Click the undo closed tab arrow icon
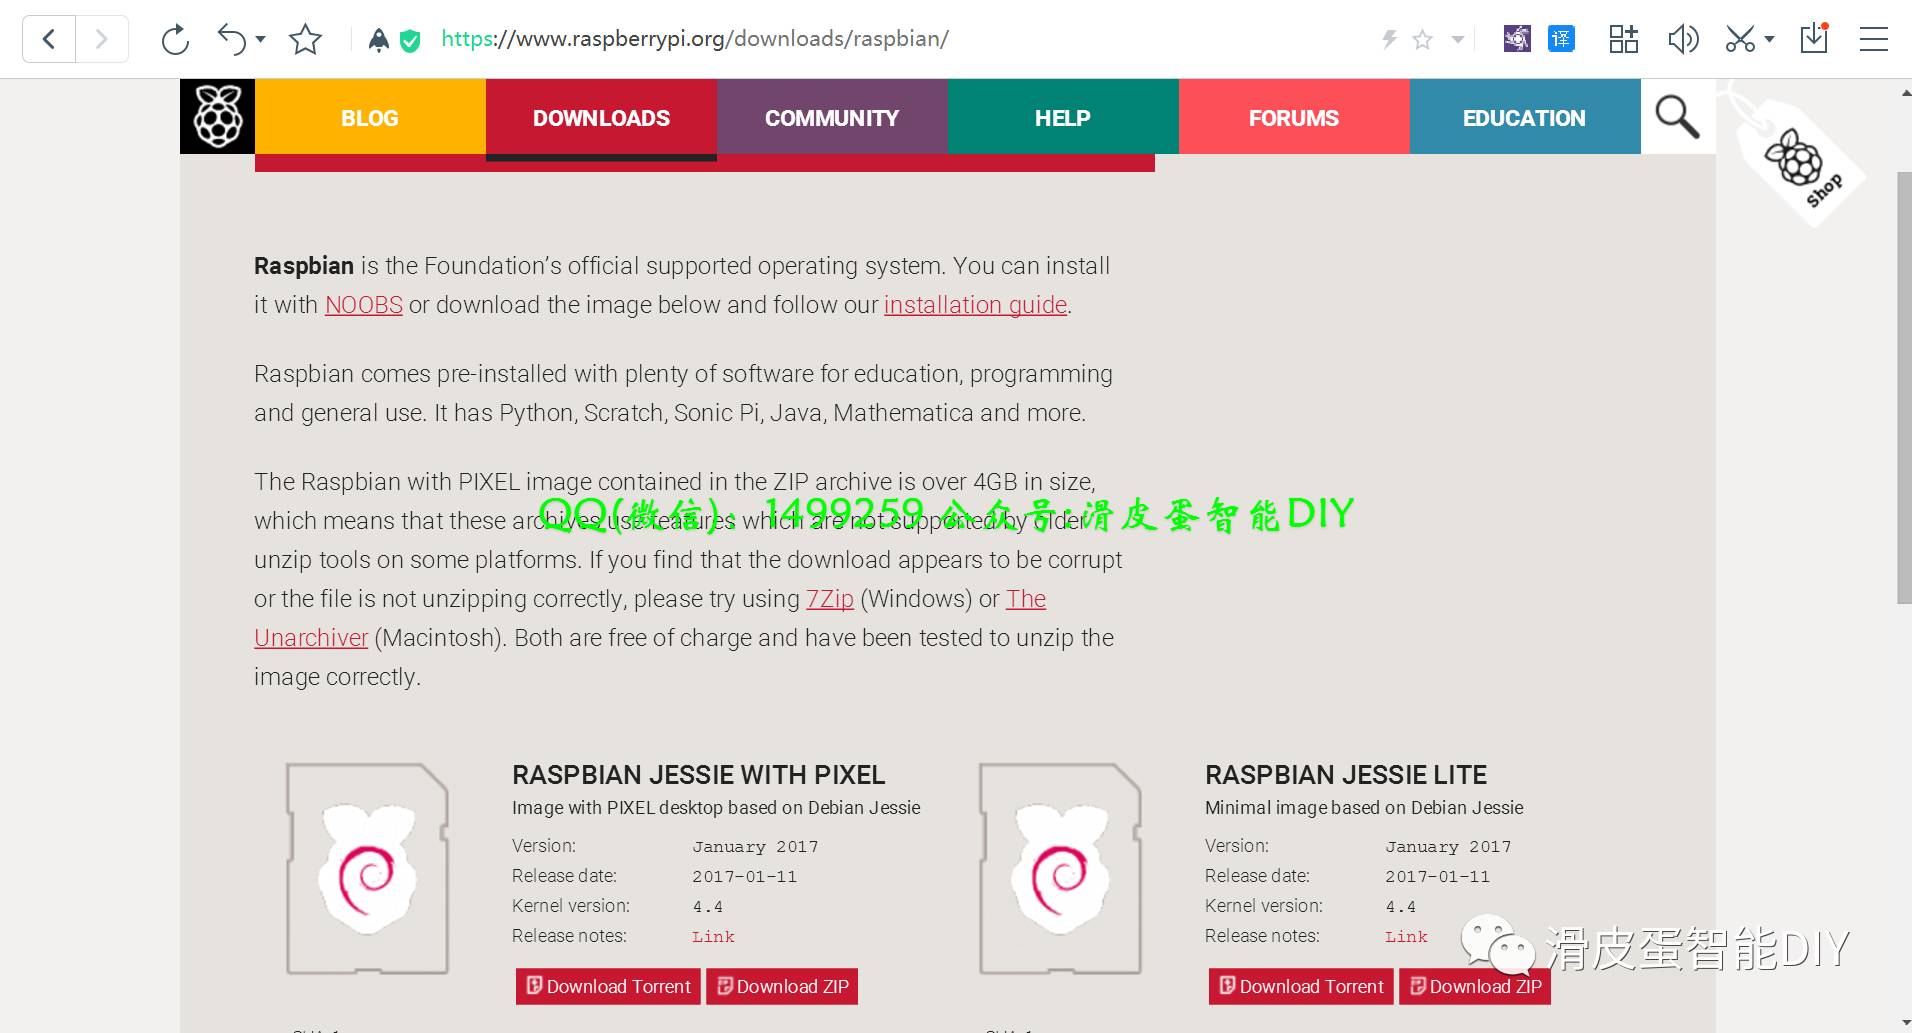The width and height of the screenshot is (1912, 1033). pyautogui.click(x=231, y=40)
